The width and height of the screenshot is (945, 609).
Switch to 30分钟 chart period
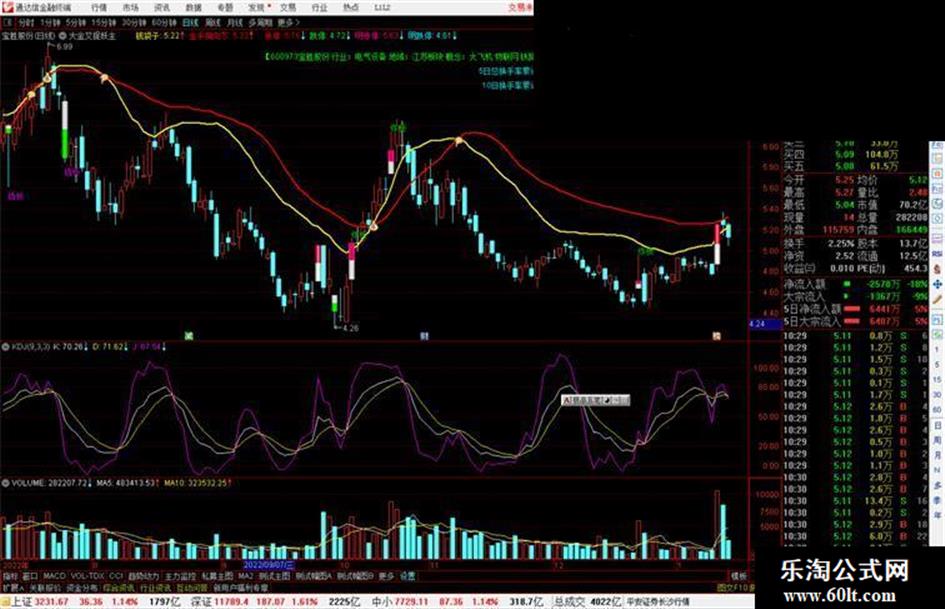coord(134,23)
